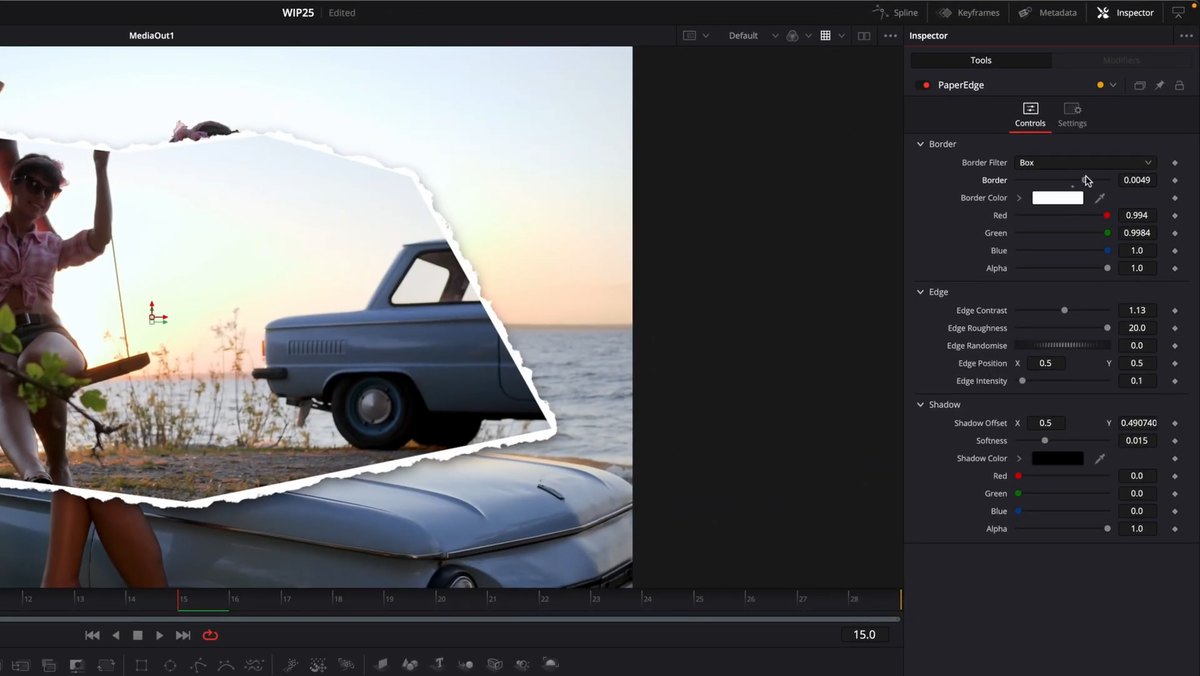Click the white Border Color swatch

point(1058,198)
